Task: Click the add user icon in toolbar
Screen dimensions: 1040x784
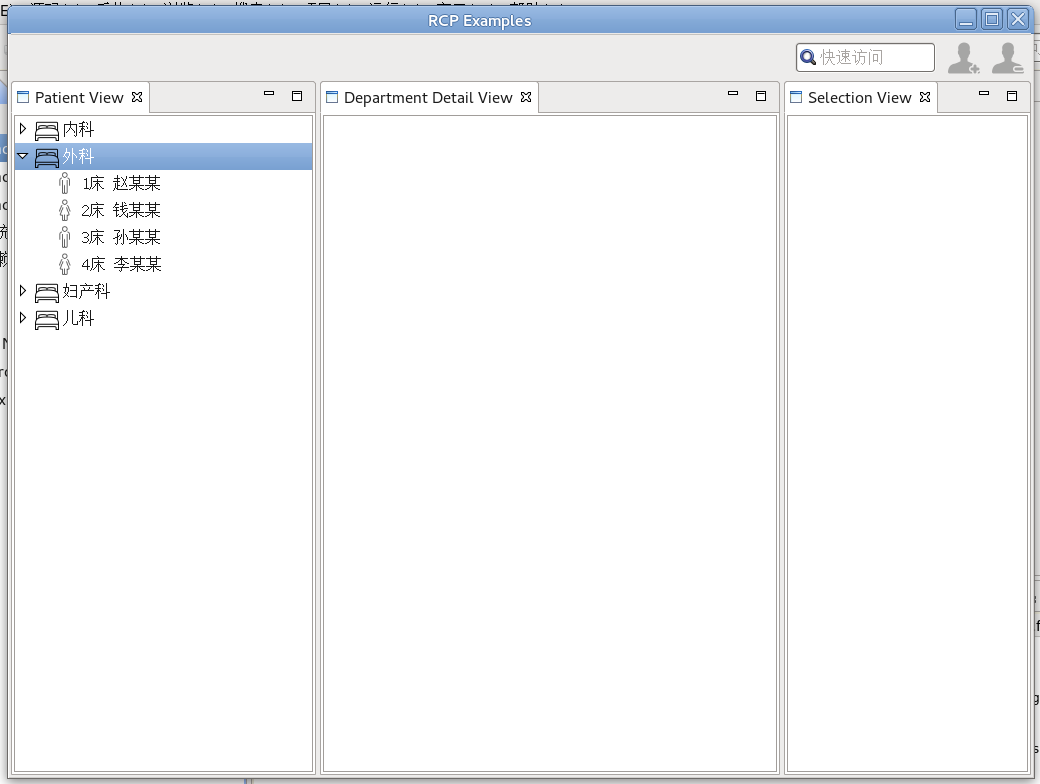Action: 964,58
